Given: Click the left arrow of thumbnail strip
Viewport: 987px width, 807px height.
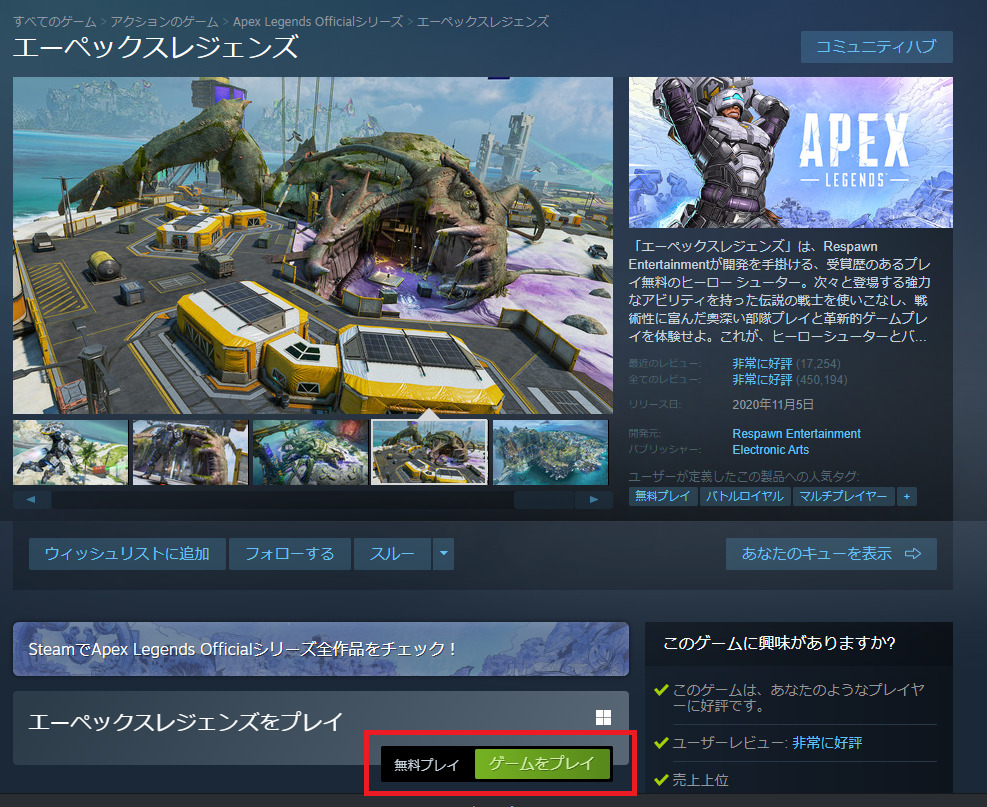Looking at the screenshot, I should click(31, 500).
